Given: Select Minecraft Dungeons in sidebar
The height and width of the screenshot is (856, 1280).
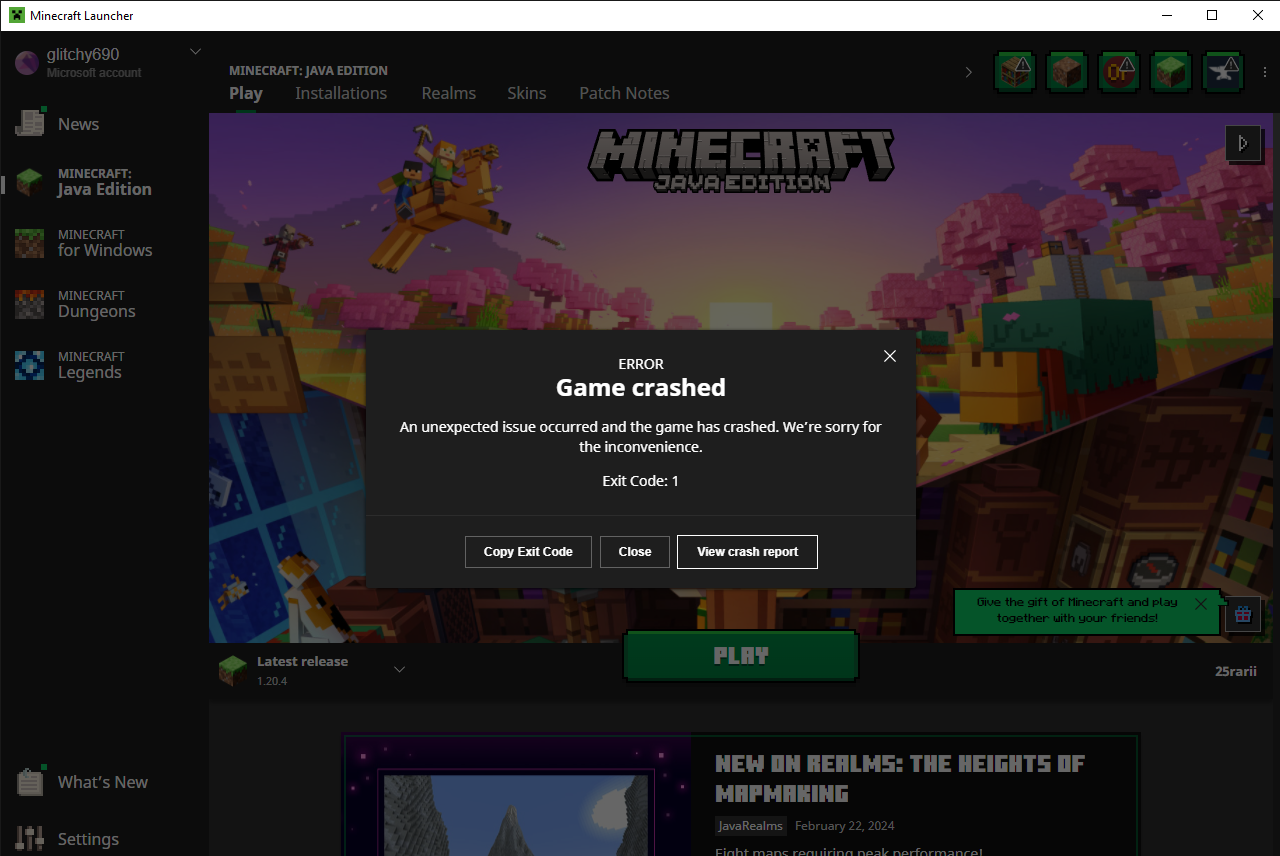Looking at the screenshot, I should [76, 304].
